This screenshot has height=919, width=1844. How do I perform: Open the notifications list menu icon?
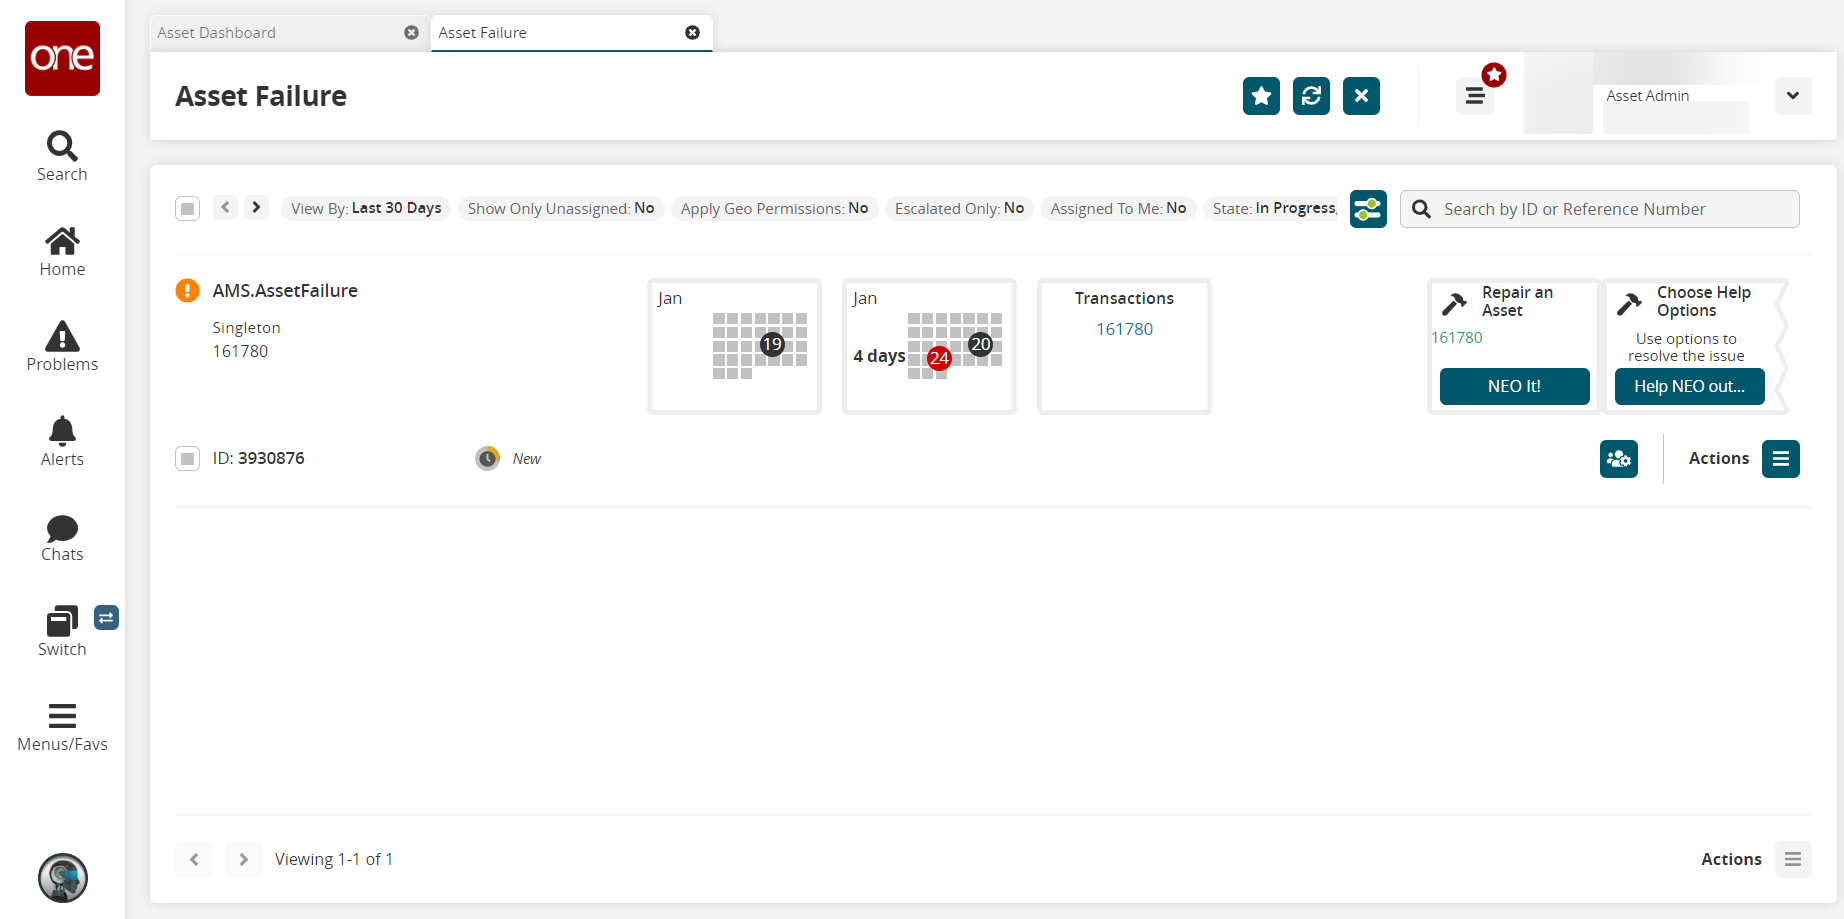tap(1475, 96)
